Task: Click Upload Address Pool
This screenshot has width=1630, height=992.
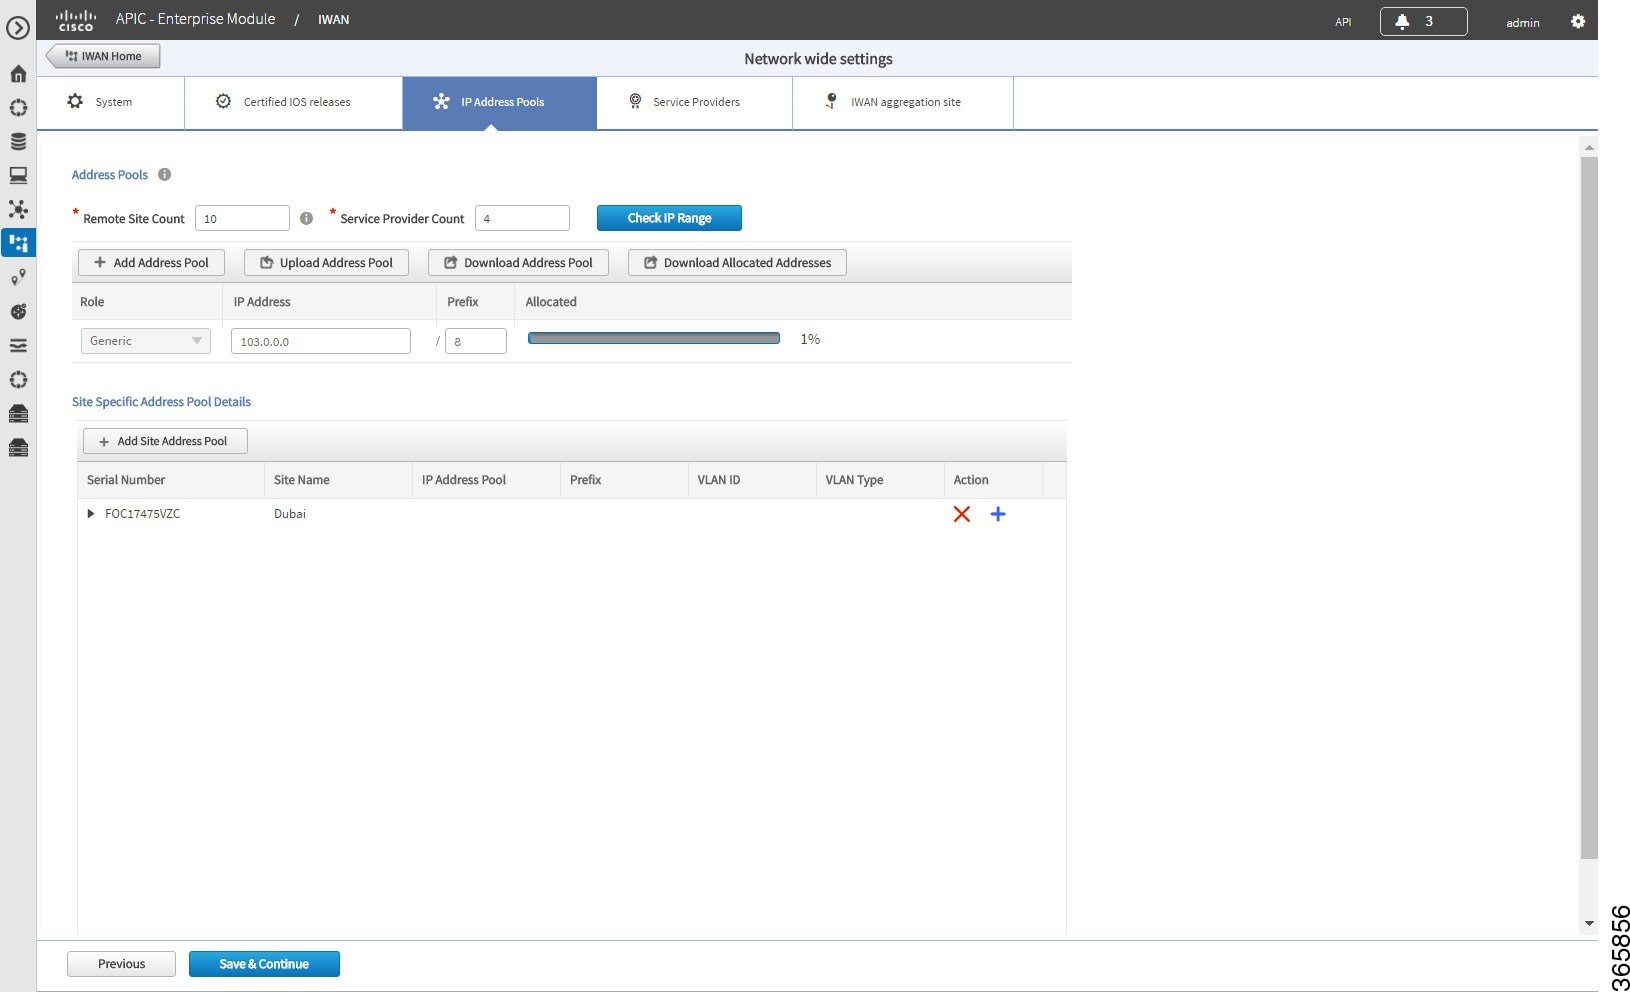Action: (326, 263)
